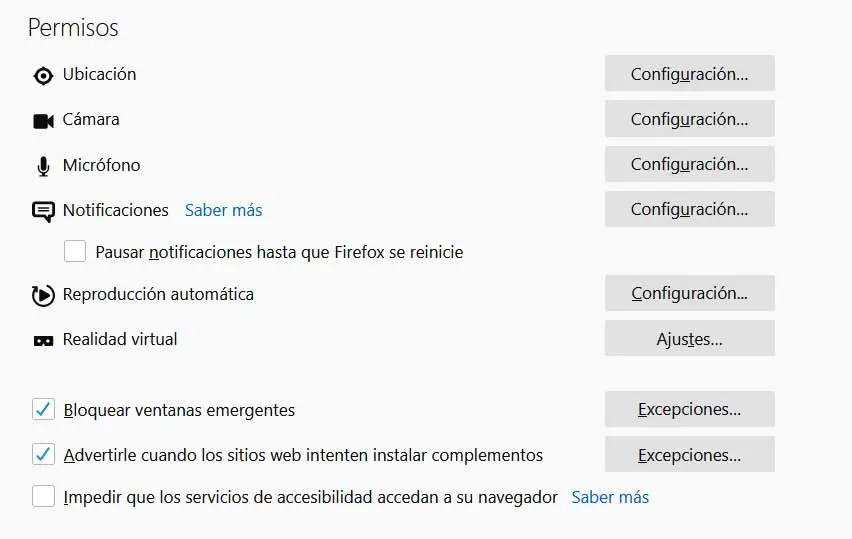Viewport: 852px width, 539px height.
Task: Uncheck the add-on install warning checkbox
Action: [x=43, y=455]
